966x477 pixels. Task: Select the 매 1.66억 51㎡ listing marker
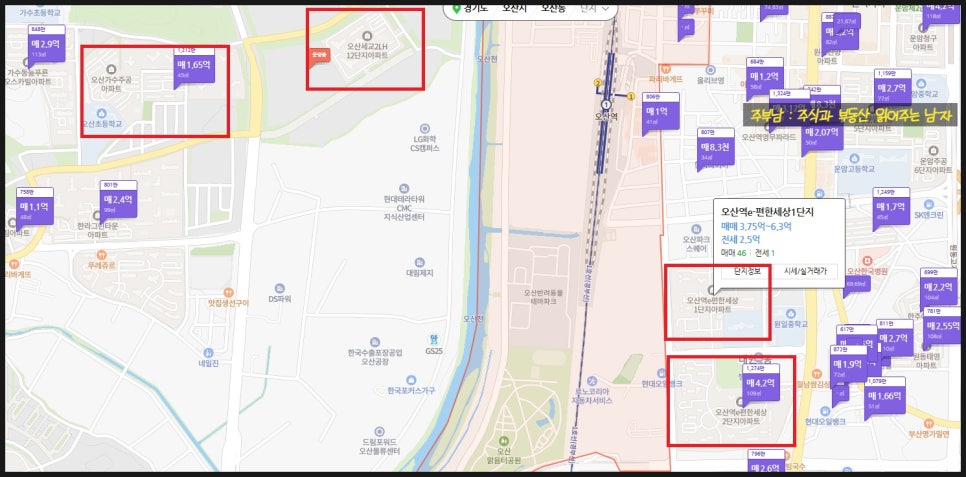(x=885, y=396)
